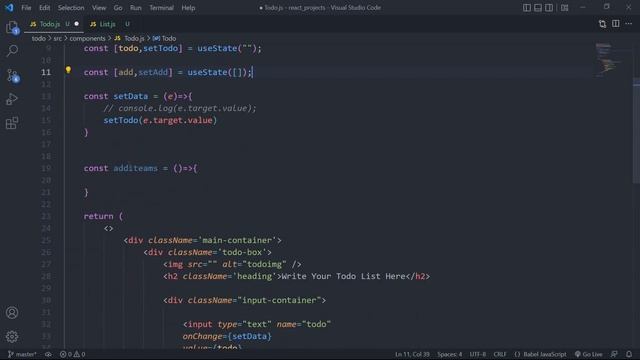This screenshot has width=640, height=360.
Task: Click the VS Code logo icon
Action: (9, 7)
